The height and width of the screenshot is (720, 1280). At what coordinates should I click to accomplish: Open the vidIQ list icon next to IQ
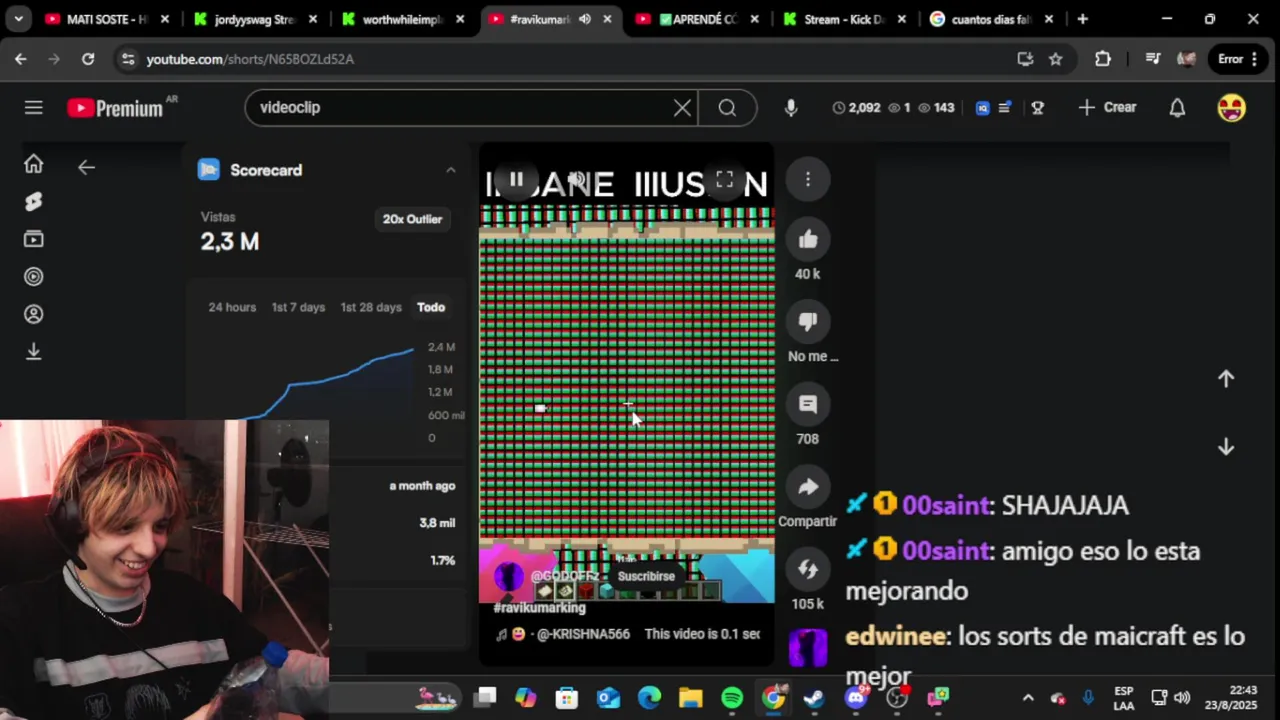[x=1005, y=108]
